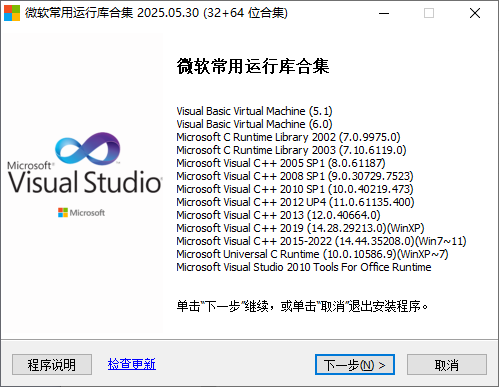Click the small Microsoft four-square logo
Screen dimensions: 499x387
pyautogui.click(x=63, y=213)
